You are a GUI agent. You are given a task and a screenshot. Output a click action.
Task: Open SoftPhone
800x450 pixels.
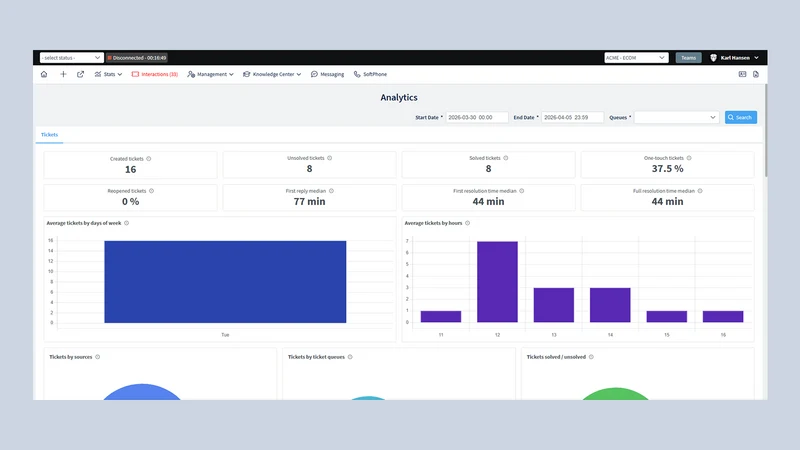pos(370,74)
